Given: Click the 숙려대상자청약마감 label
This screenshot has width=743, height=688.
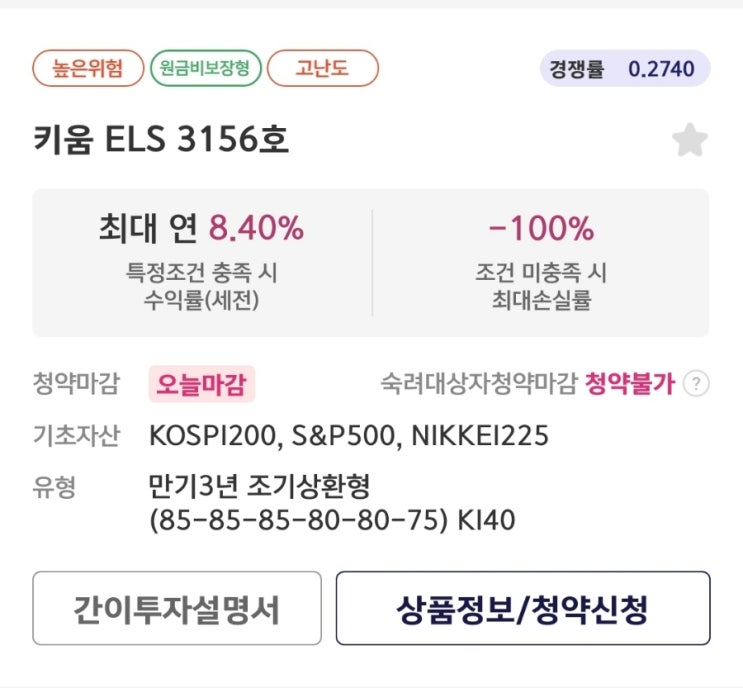Looking at the screenshot, I should pyautogui.click(x=478, y=384).
